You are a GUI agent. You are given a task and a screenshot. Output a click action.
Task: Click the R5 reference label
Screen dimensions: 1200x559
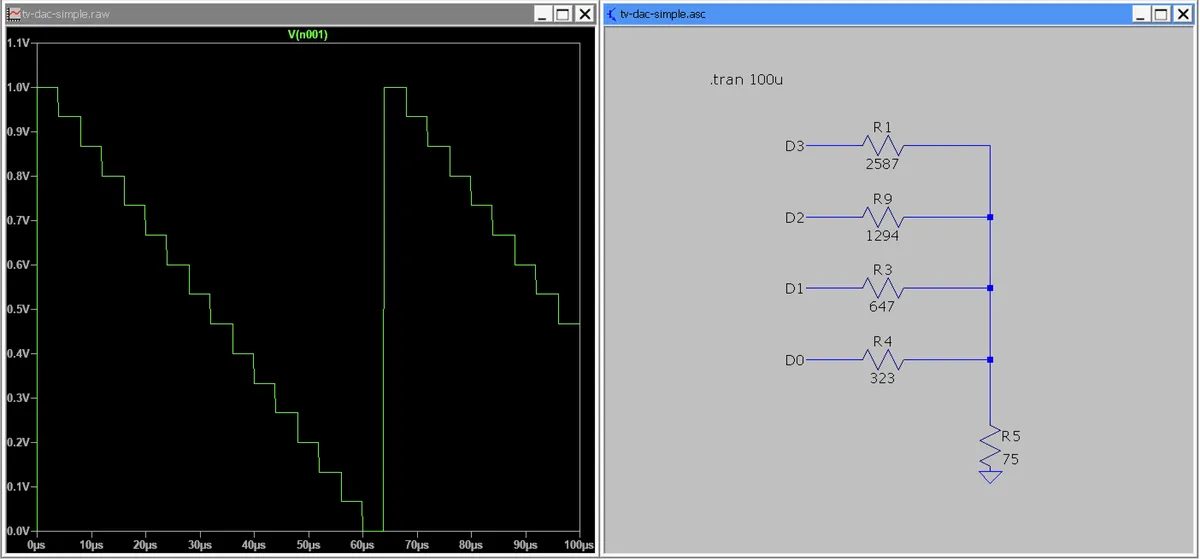coord(1011,436)
